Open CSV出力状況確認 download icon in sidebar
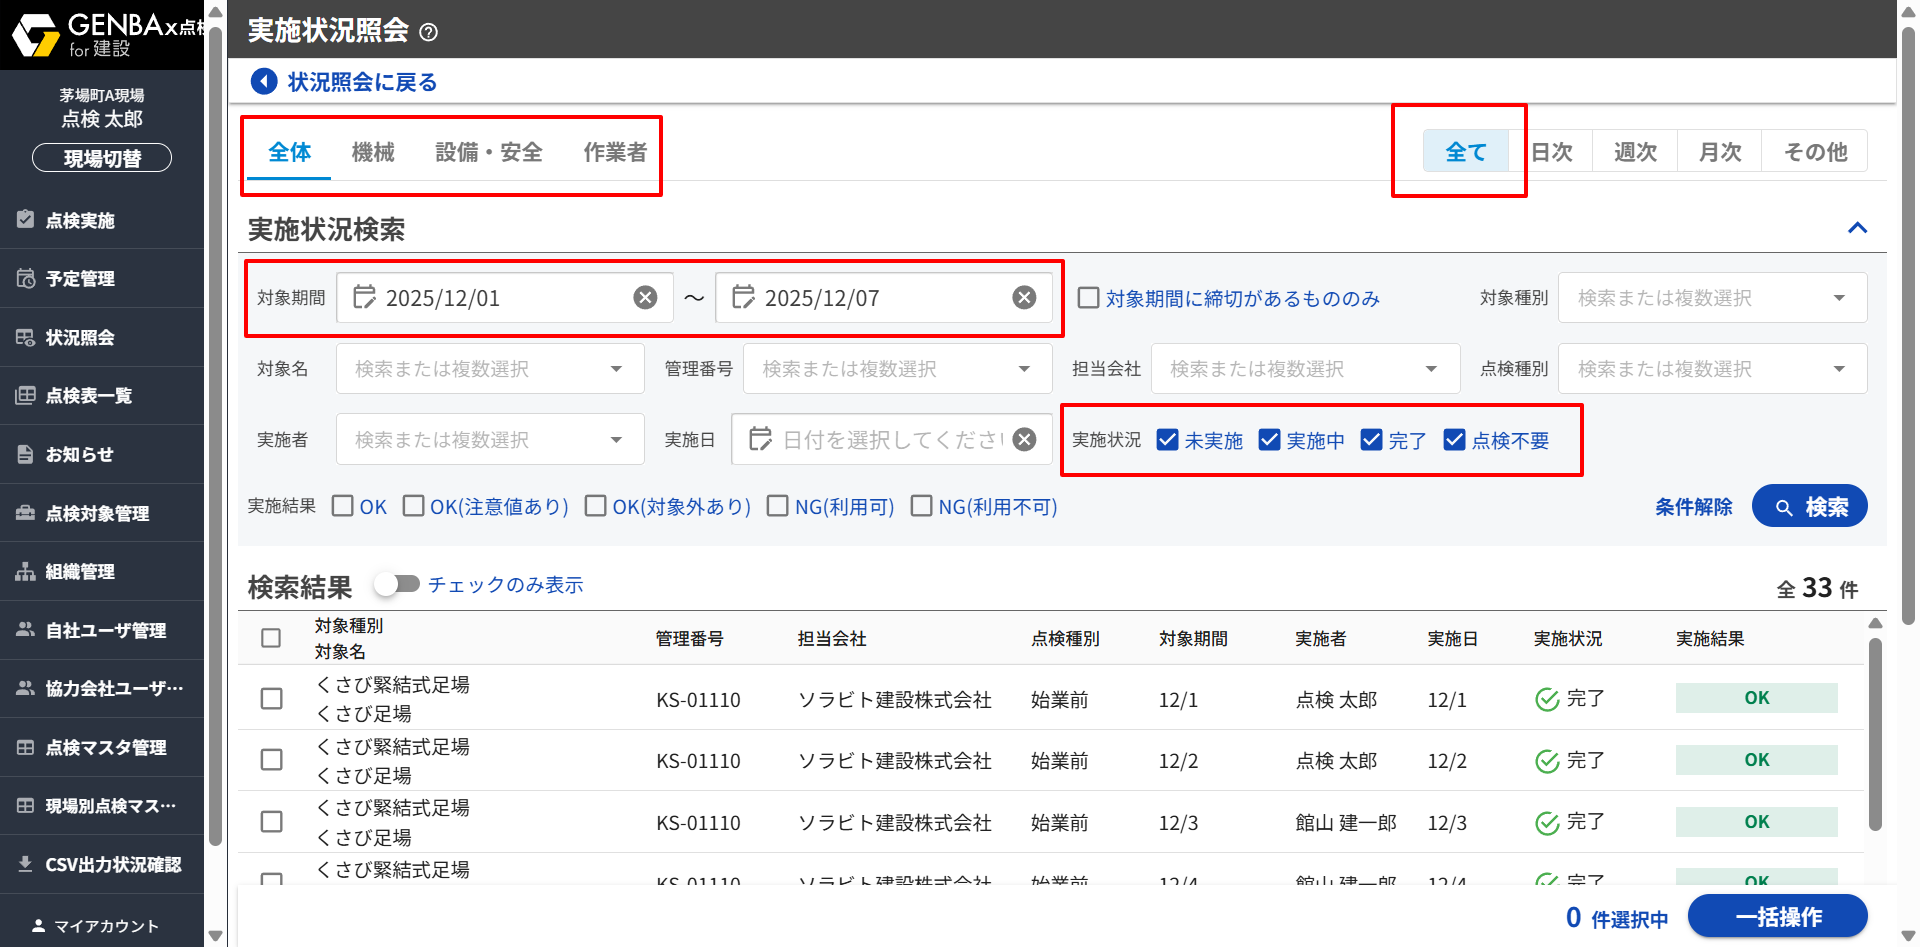This screenshot has height=947, width=1920. point(26,864)
